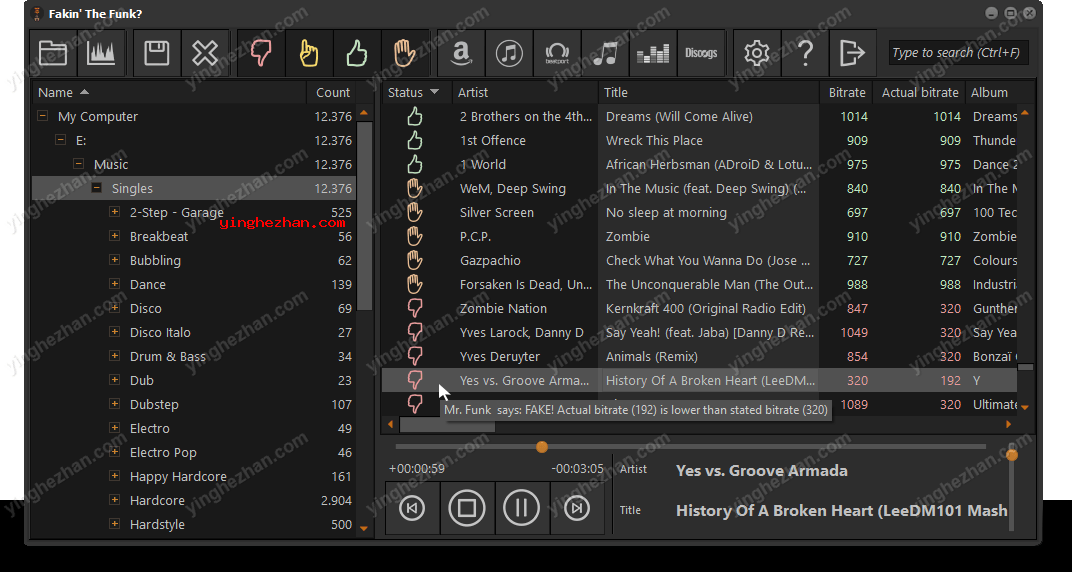Sort tree by Count column header
This screenshot has width=1072, height=572.
pos(332,92)
